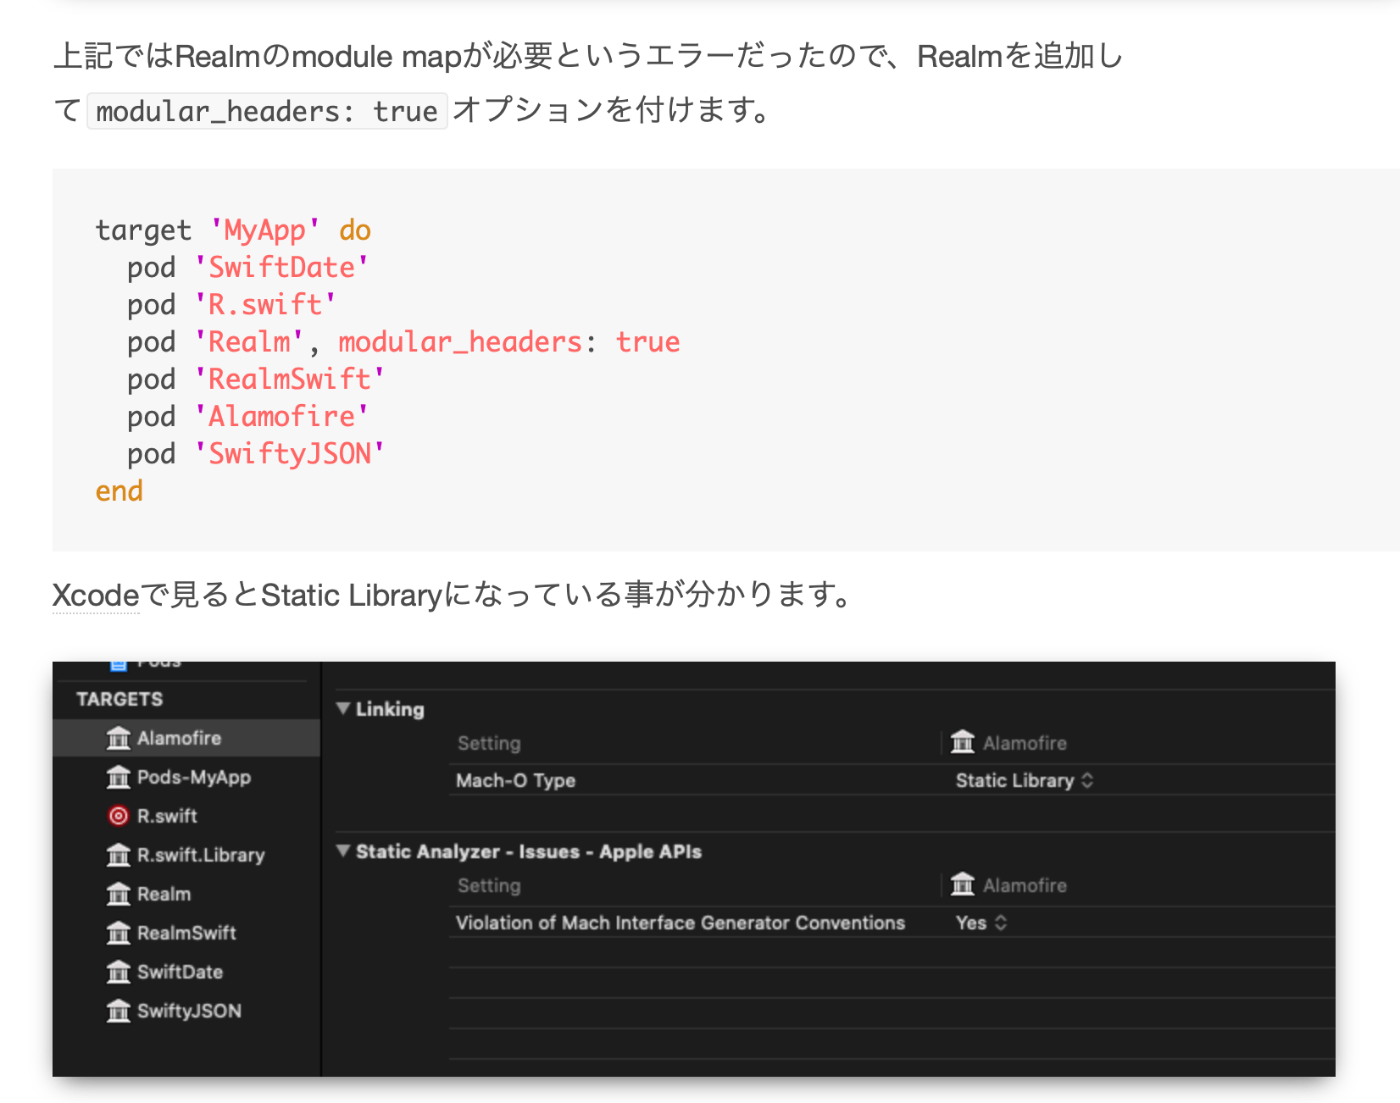Open the Static Library Mach-O Type dropdown
Screen dimensions: 1400x1103
click(x=1024, y=780)
